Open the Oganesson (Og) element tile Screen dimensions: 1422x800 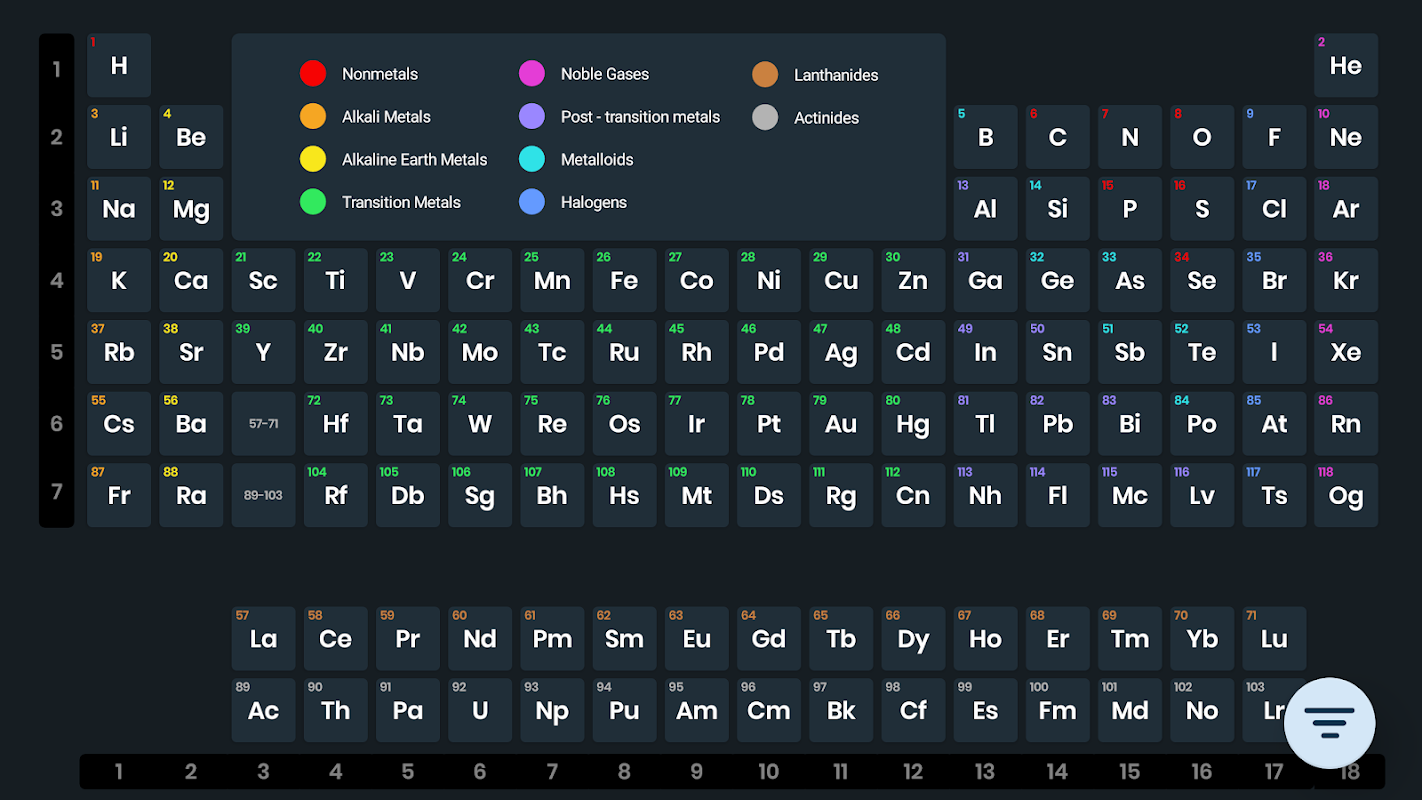(x=1345, y=495)
